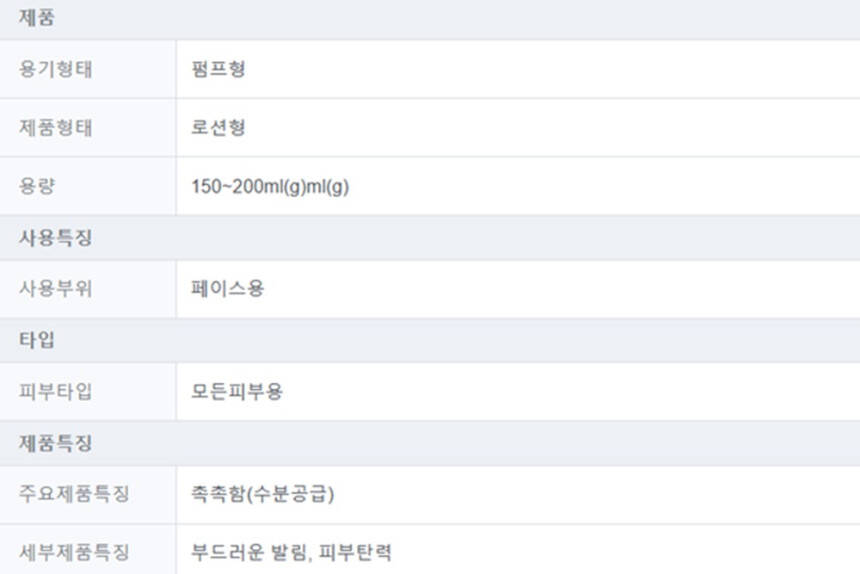
Task: Click the 로션형 value text
Action: [218, 128]
